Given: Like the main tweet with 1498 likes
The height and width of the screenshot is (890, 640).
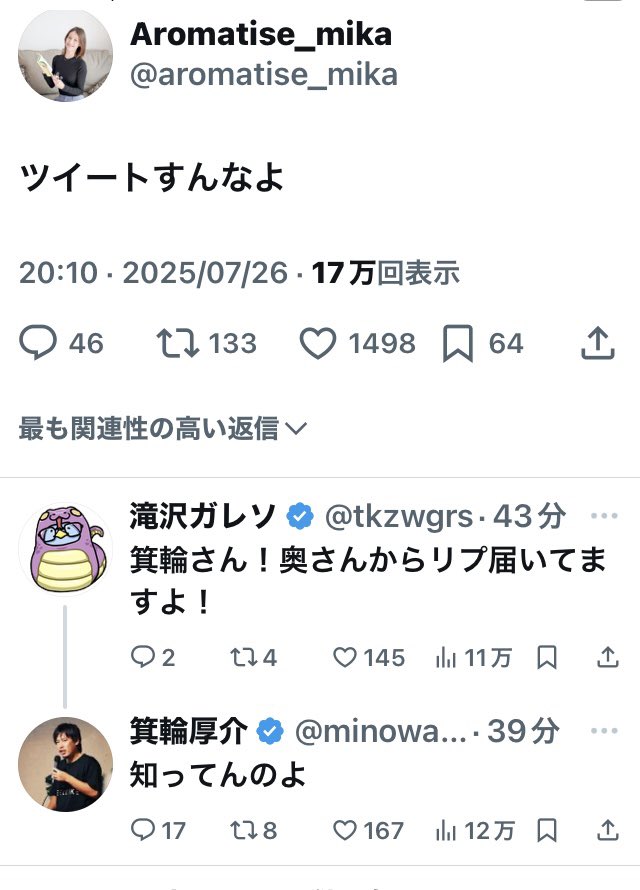Looking at the screenshot, I should tap(318, 344).
